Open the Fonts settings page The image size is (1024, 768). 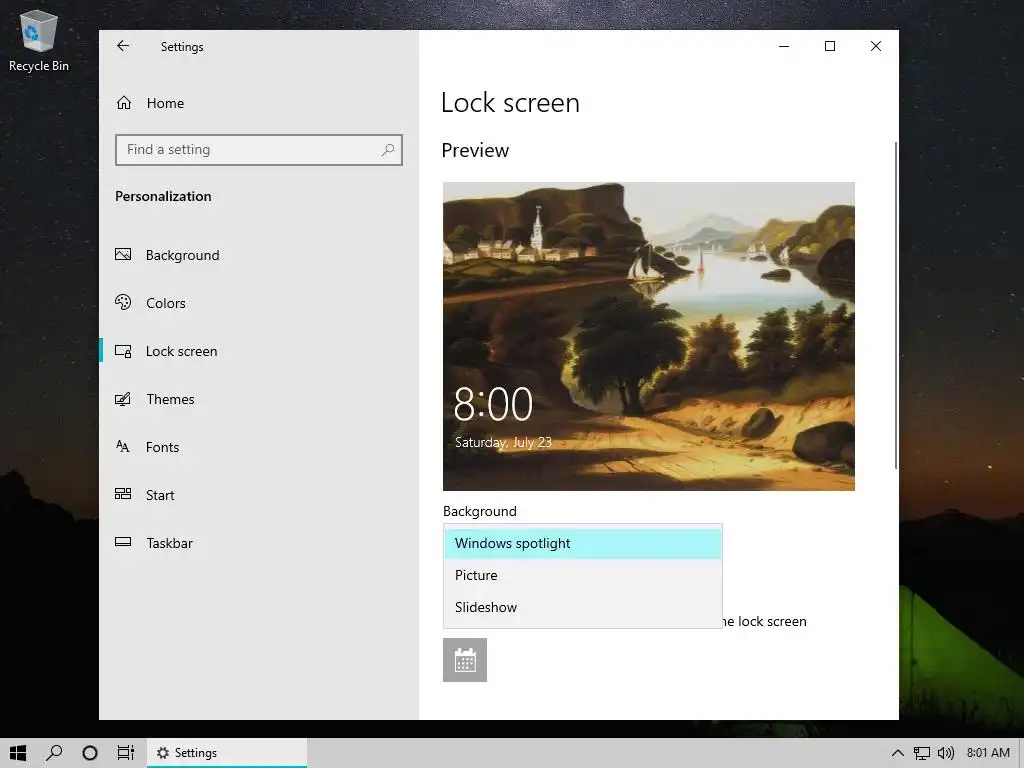tap(259, 447)
